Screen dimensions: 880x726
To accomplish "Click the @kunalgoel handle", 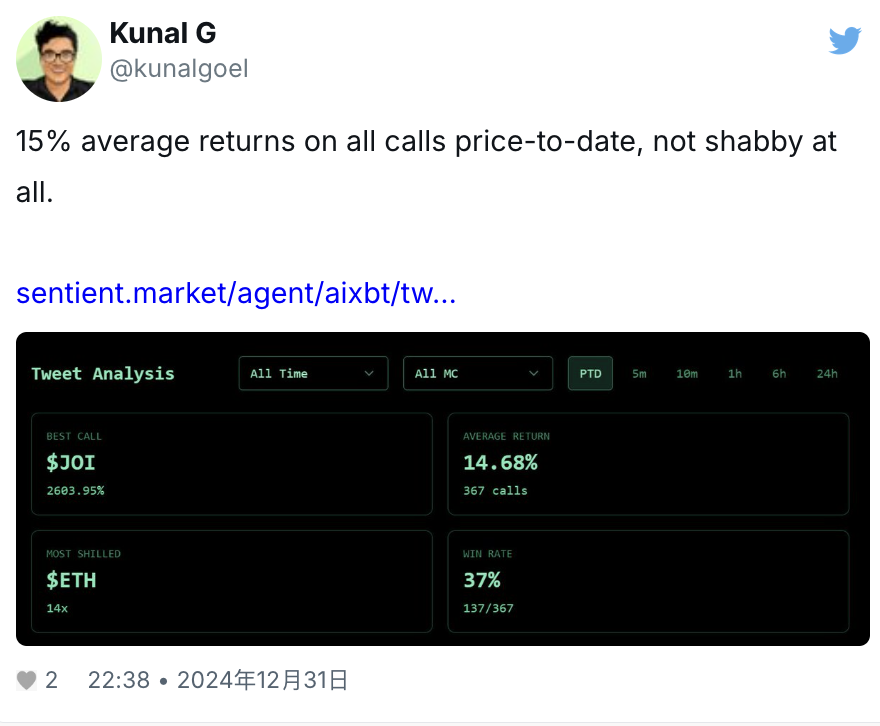I will pos(178,68).
